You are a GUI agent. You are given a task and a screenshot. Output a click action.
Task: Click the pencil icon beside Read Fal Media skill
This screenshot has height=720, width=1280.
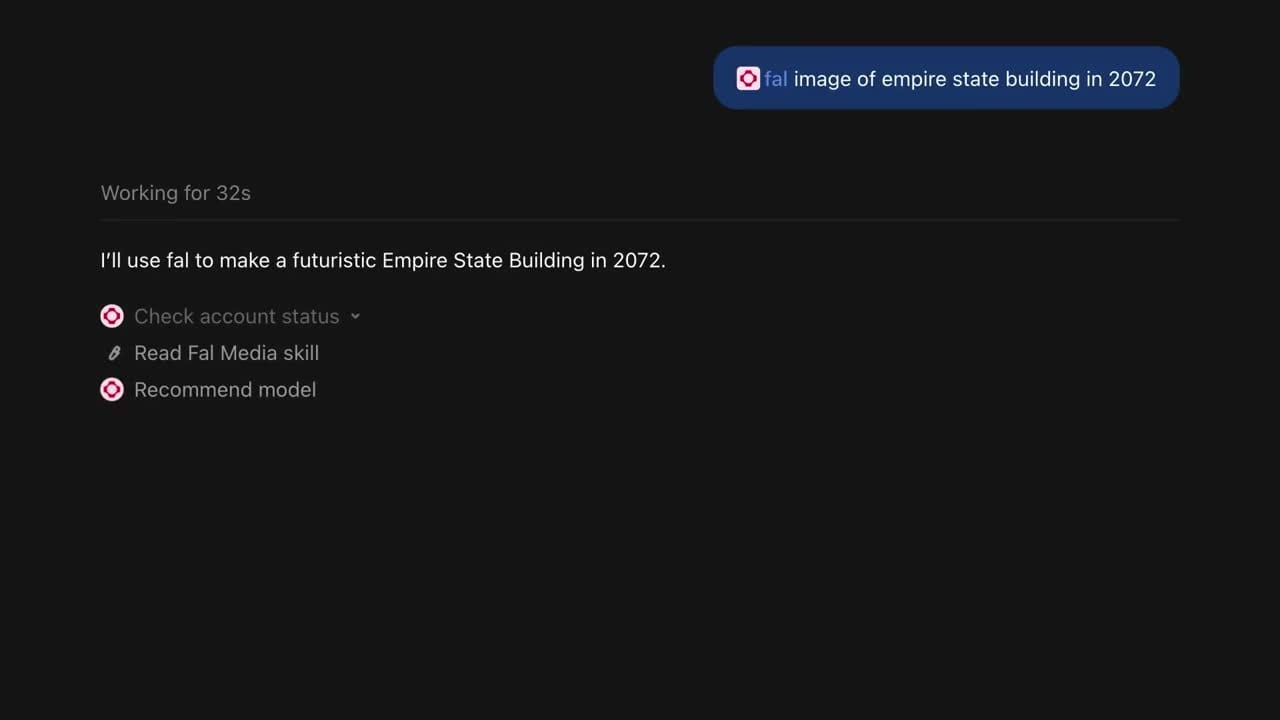pos(114,353)
